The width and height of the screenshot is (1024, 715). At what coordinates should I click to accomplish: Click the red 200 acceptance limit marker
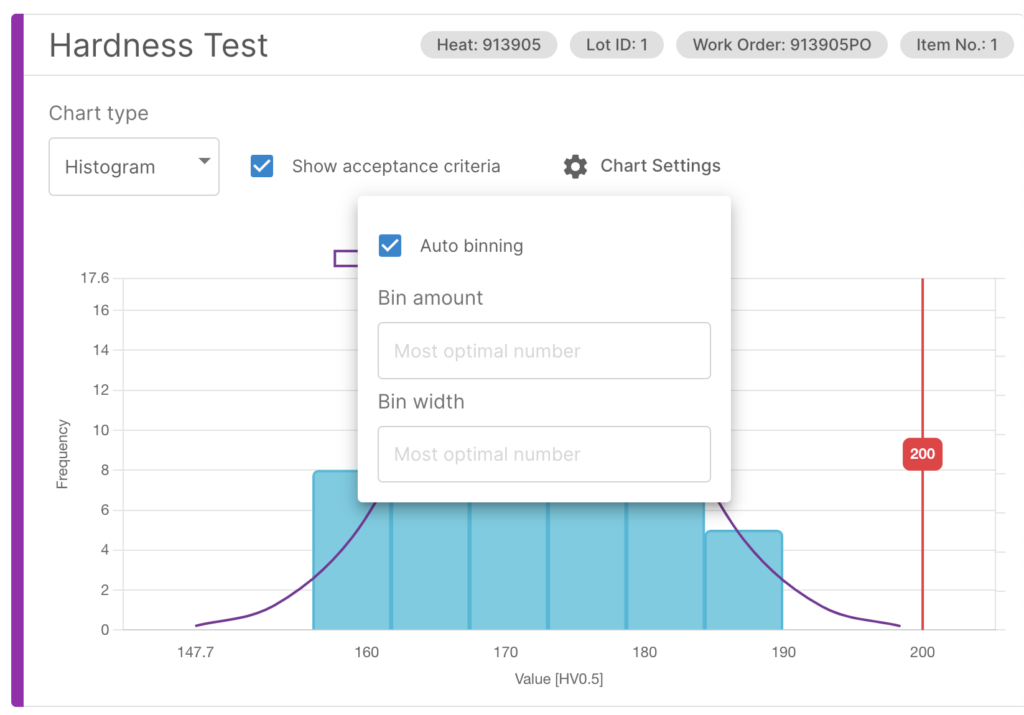pyautogui.click(x=922, y=454)
